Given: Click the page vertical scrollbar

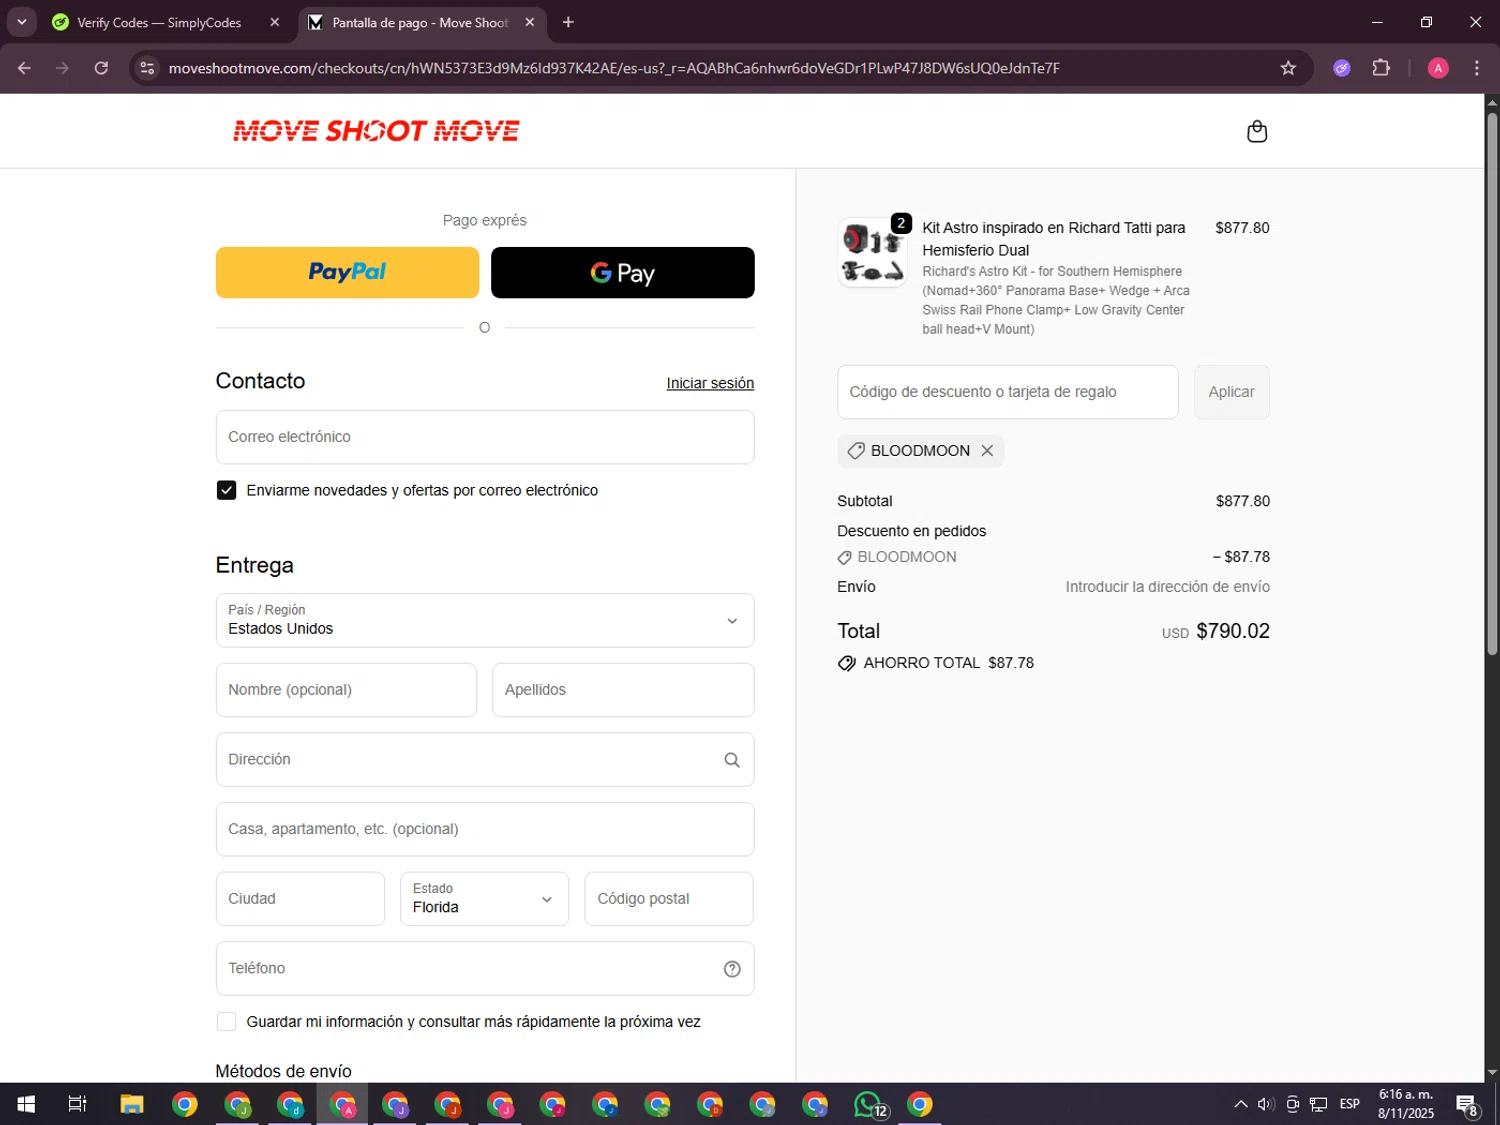Looking at the screenshot, I should [1492, 385].
